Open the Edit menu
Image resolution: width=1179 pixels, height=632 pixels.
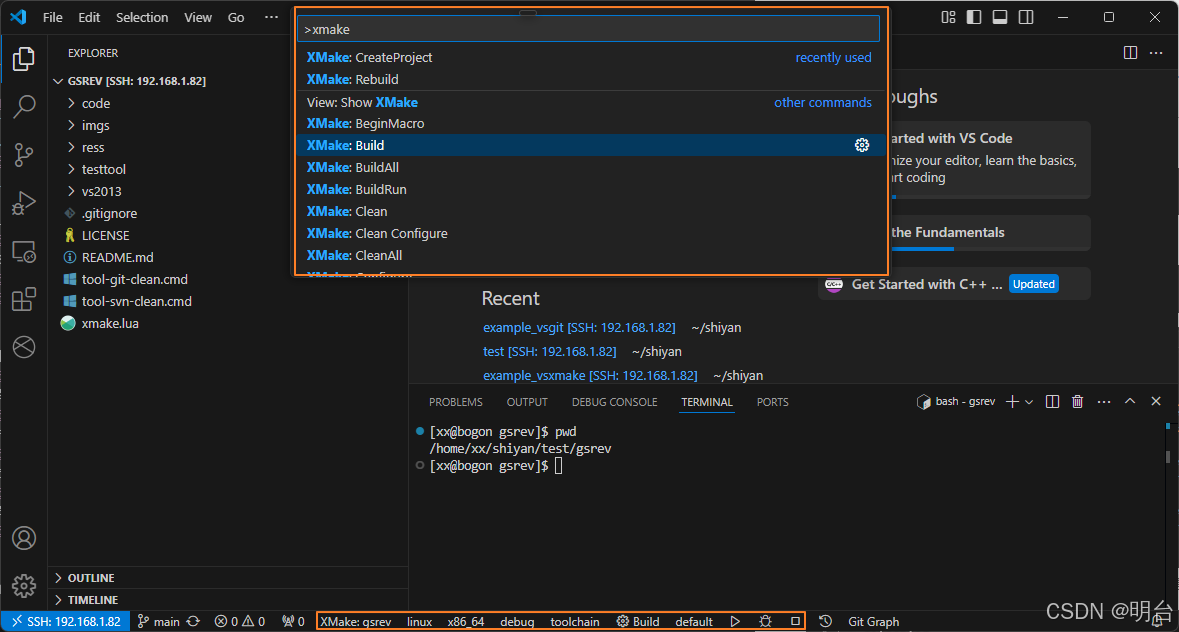pos(89,17)
